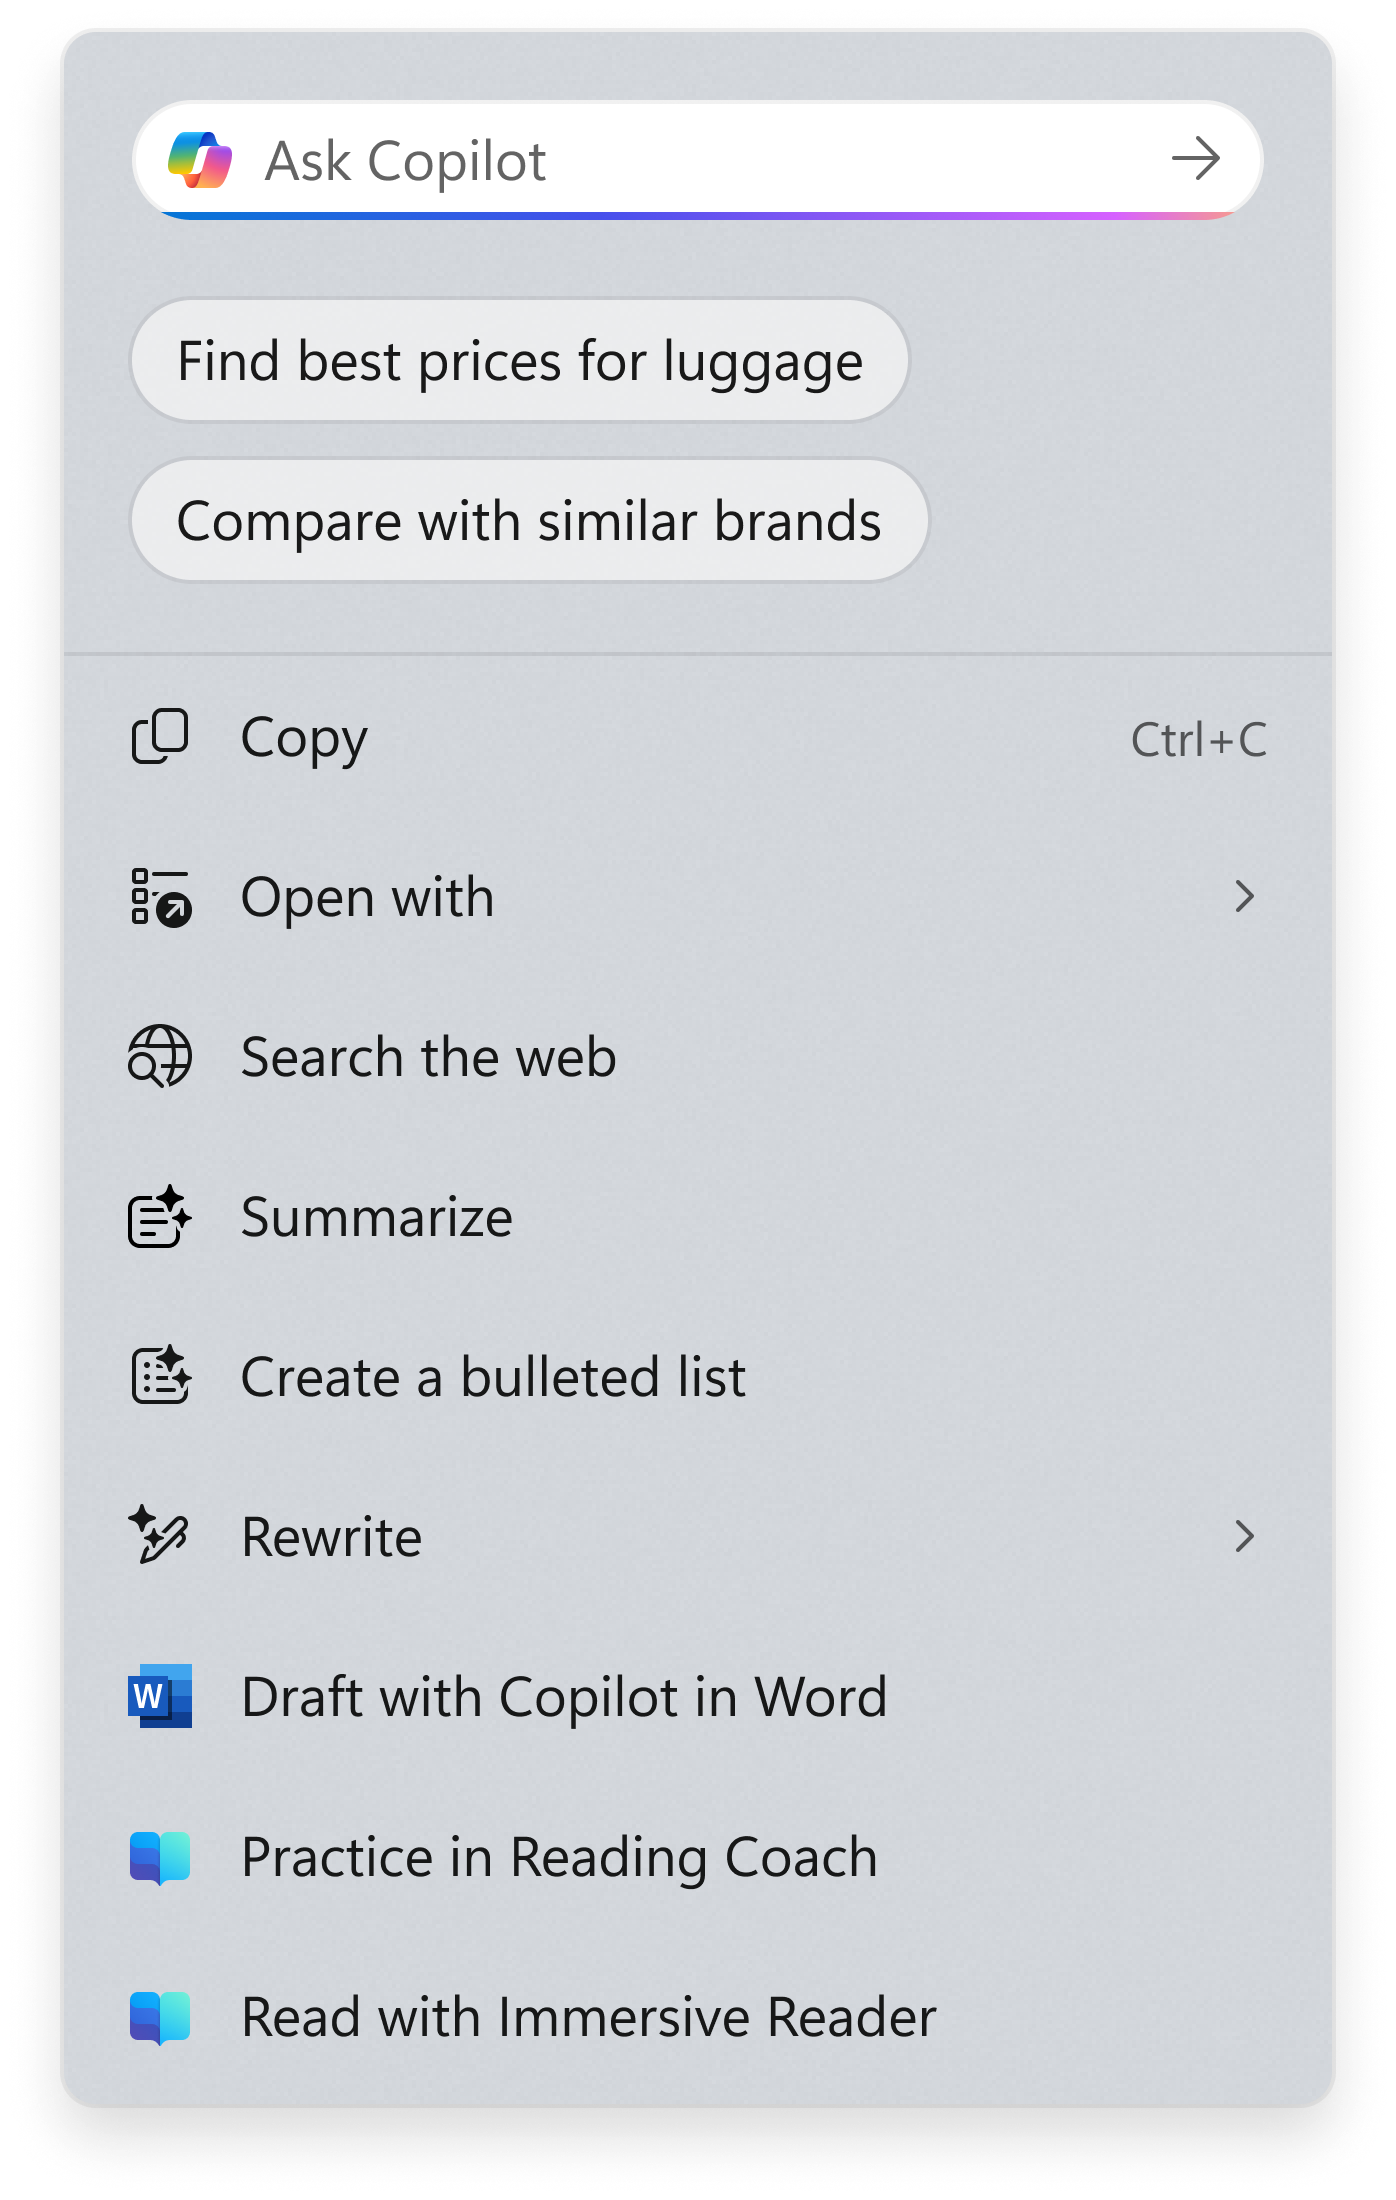The height and width of the screenshot is (2200, 1396).
Task: Click the Summarize sparkle icon
Action: point(160,1216)
